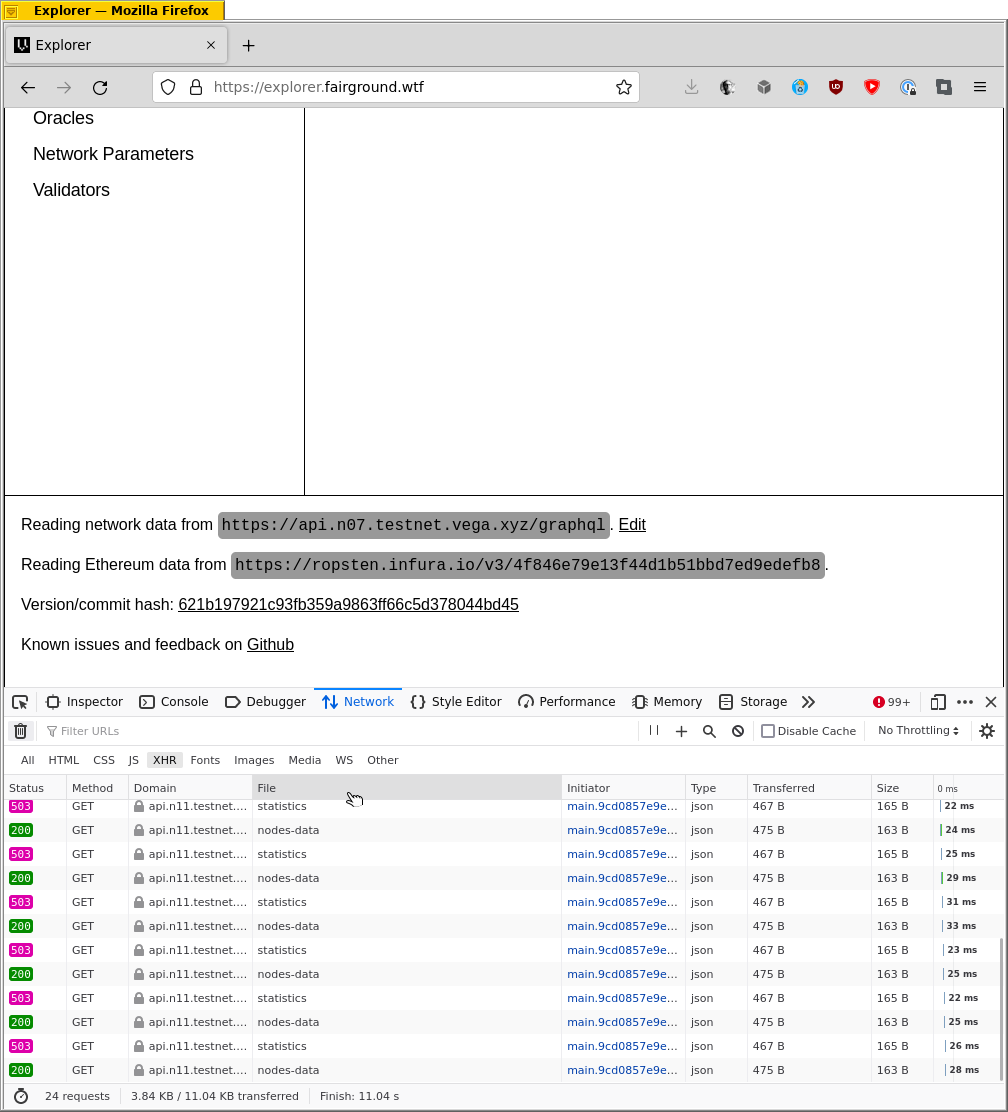This screenshot has height=1112, width=1008.
Task: Select the element picker in DevTools
Action: (x=19, y=701)
